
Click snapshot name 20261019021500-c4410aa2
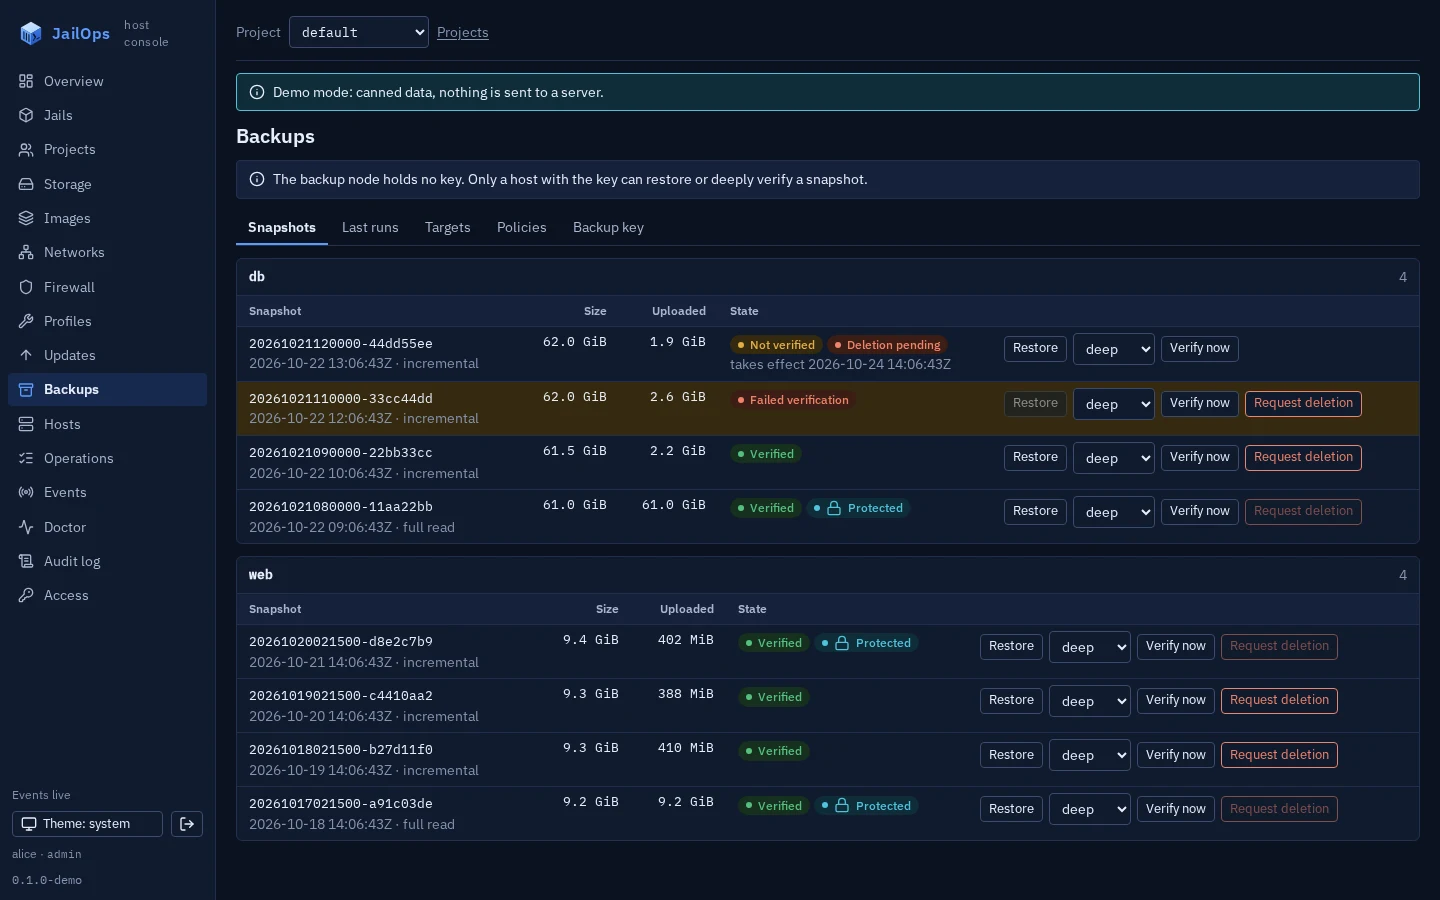(x=341, y=696)
